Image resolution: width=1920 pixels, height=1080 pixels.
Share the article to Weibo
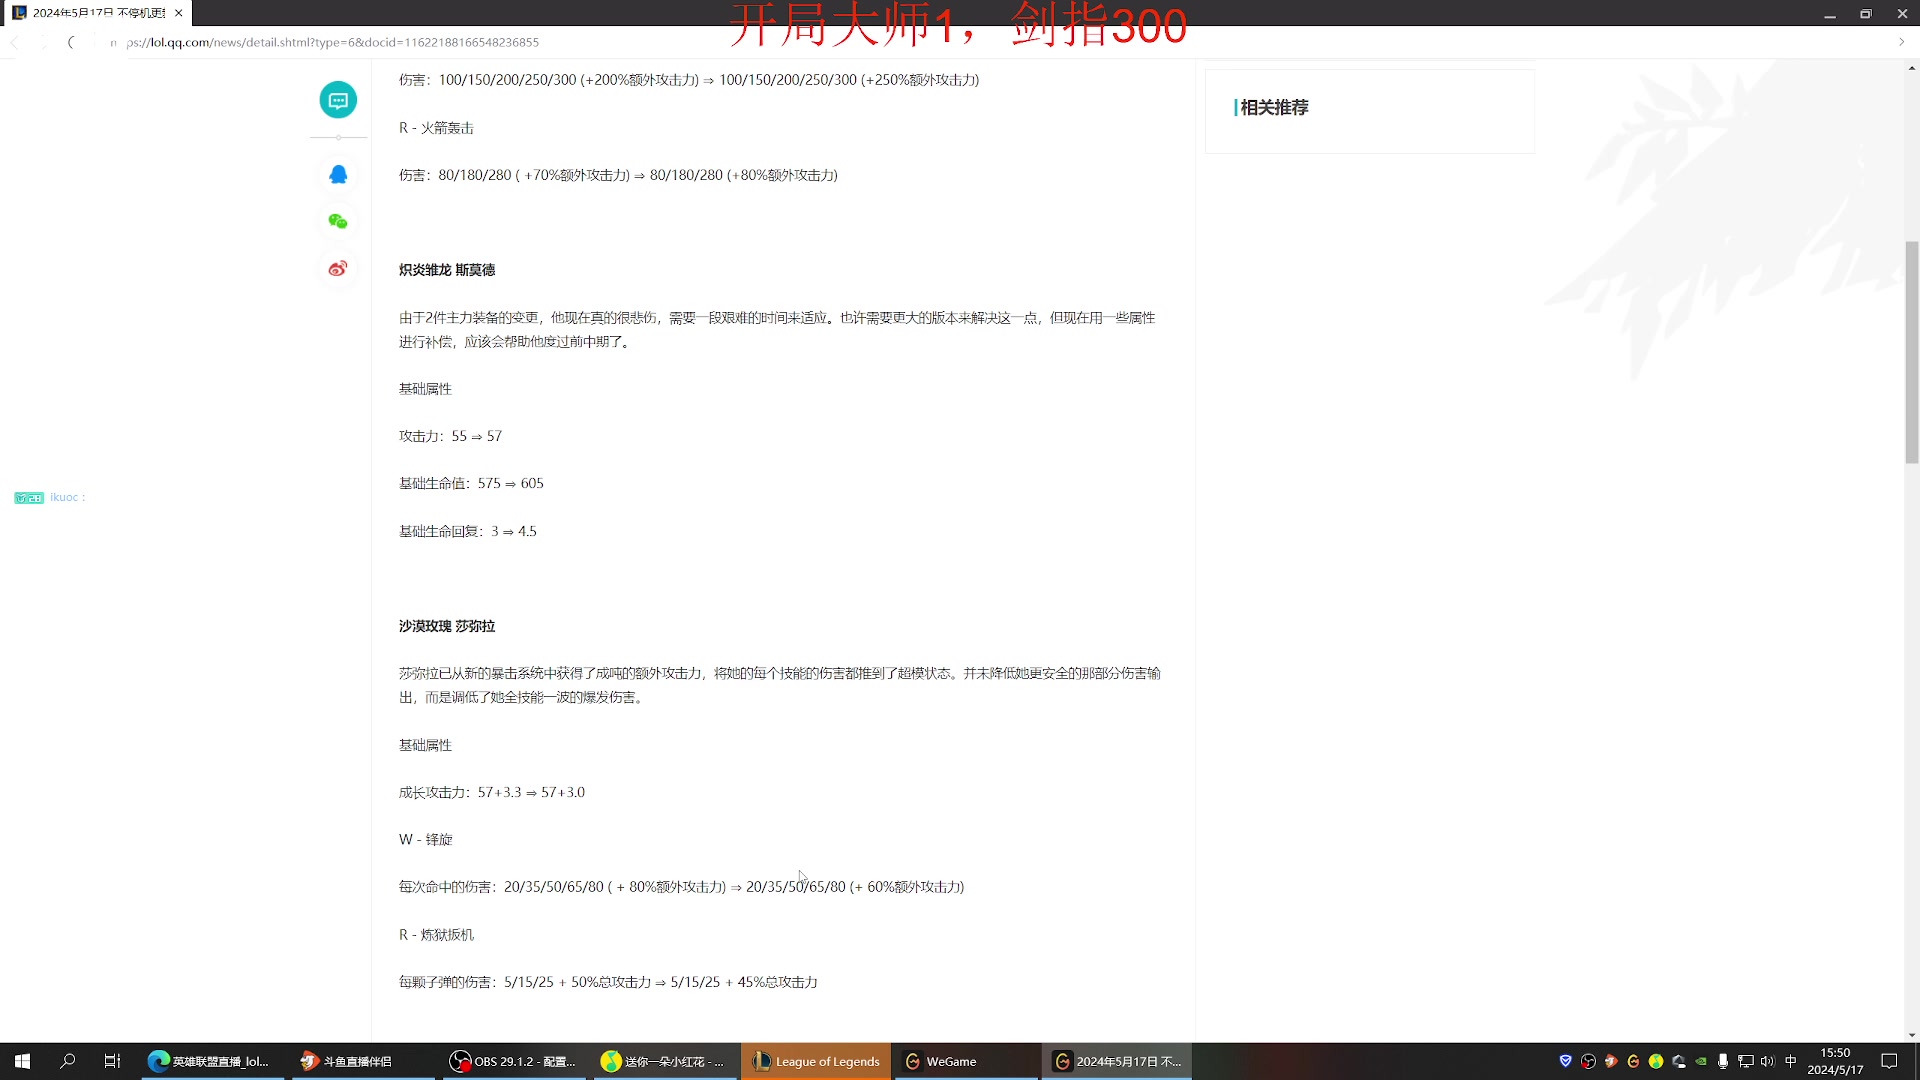tap(338, 267)
